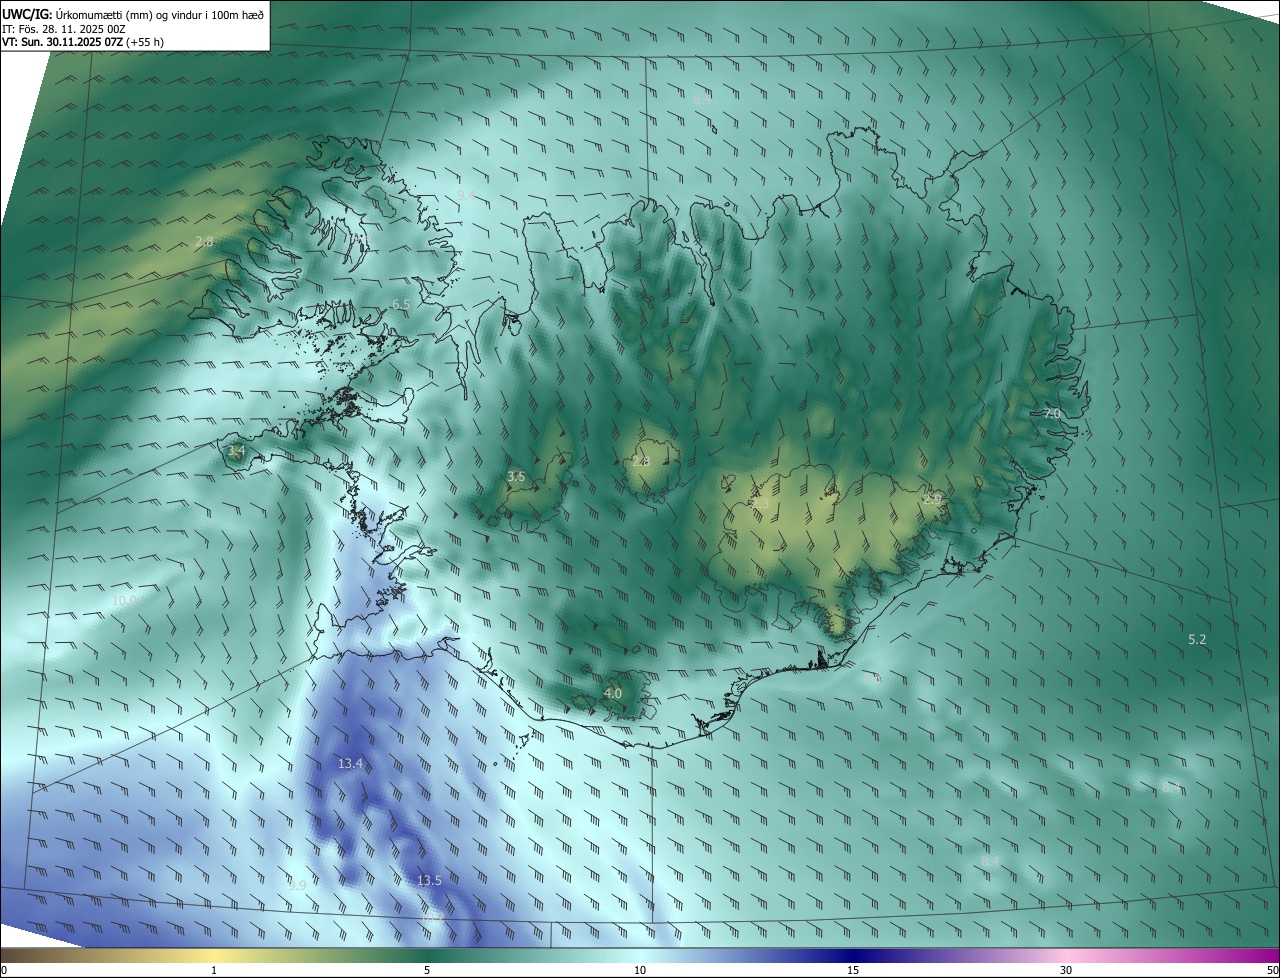Image resolution: width=1280 pixels, height=978 pixels.
Task: Click the 'VT: Sun. 30.11.2025 07Z (+55 h)' line
Action: click(83, 42)
